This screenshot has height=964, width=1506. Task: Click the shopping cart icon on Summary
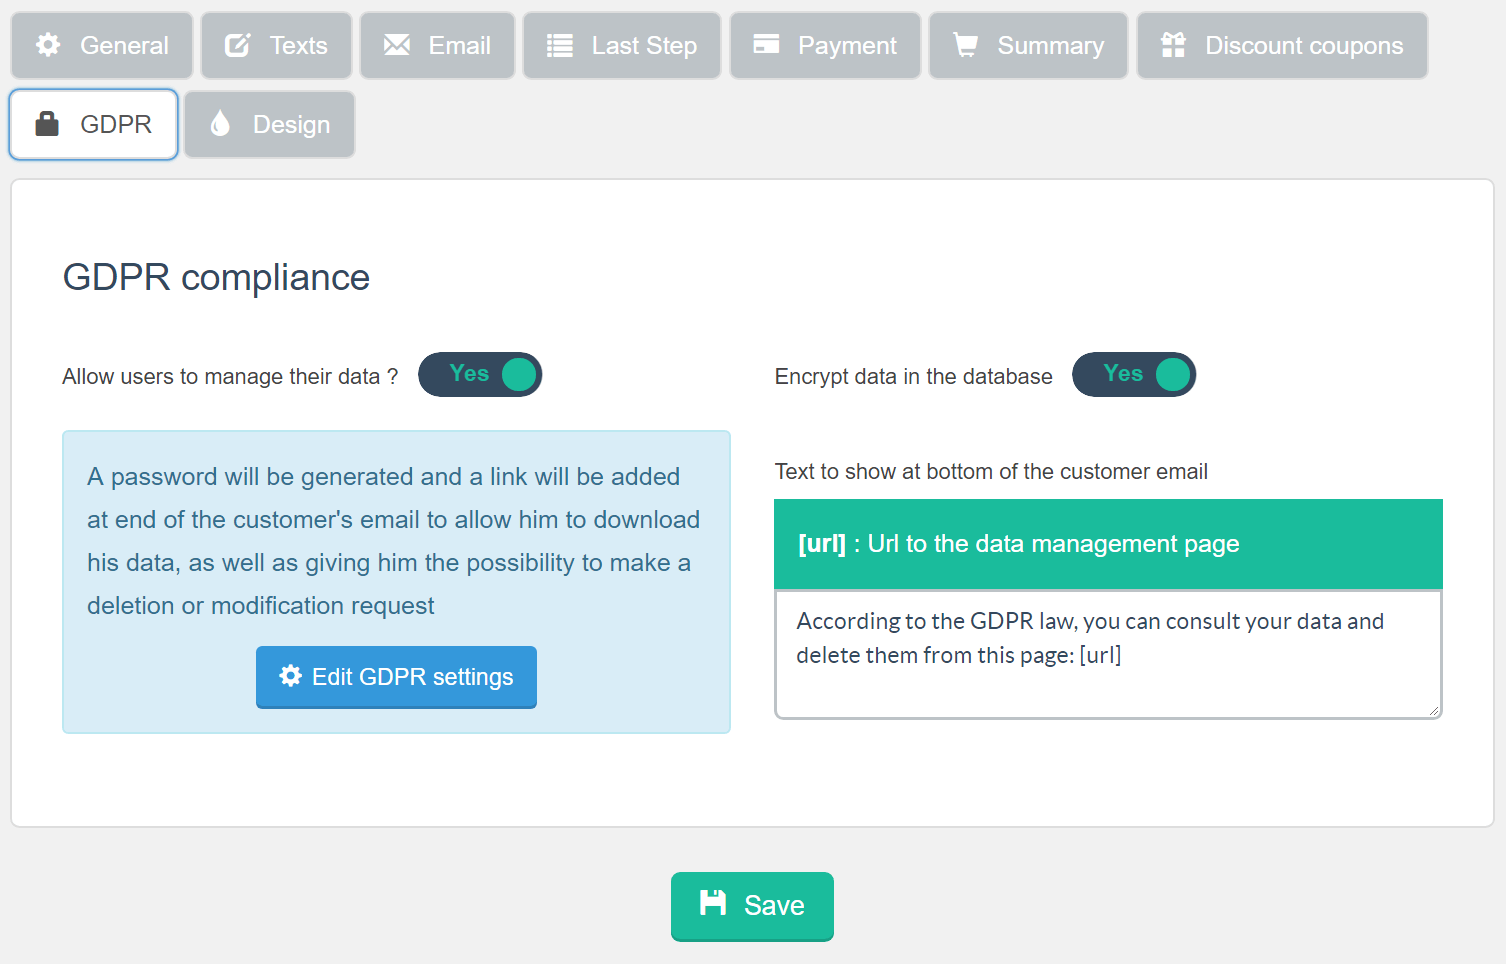[966, 44]
